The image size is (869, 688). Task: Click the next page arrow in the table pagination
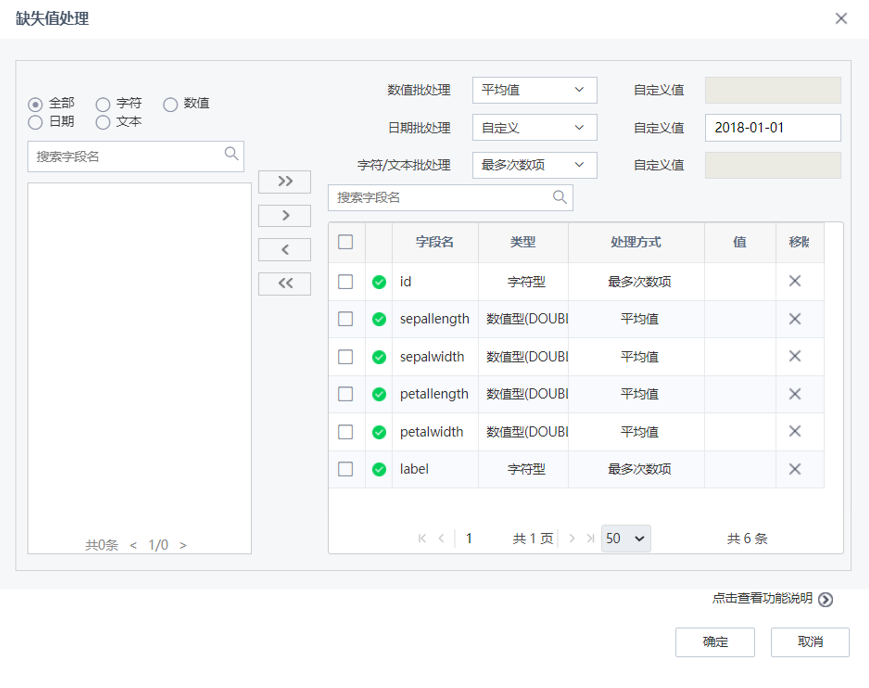[x=570, y=538]
